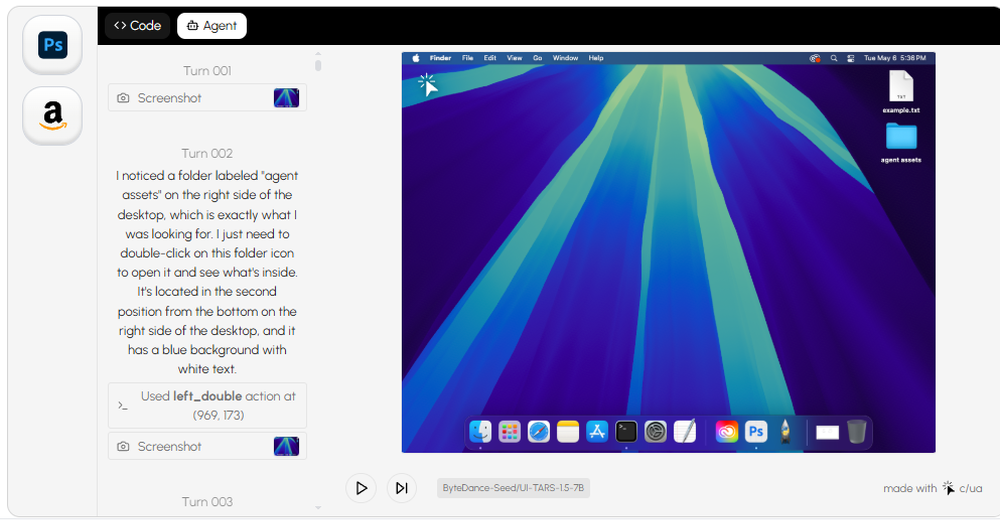View the screenshot thumbnail below the left_double action
This screenshot has width=1000, height=522.
pos(286,446)
